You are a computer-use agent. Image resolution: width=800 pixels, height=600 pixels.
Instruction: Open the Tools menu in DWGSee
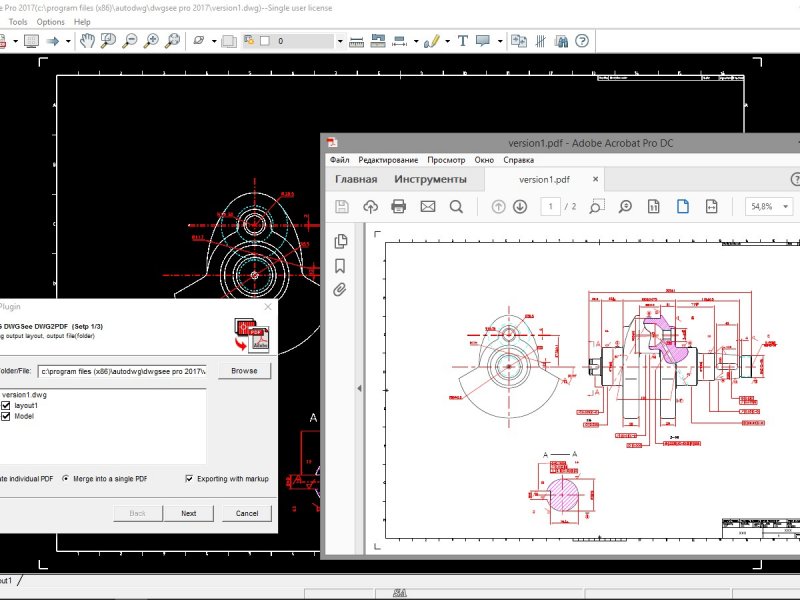click(18, 22)
